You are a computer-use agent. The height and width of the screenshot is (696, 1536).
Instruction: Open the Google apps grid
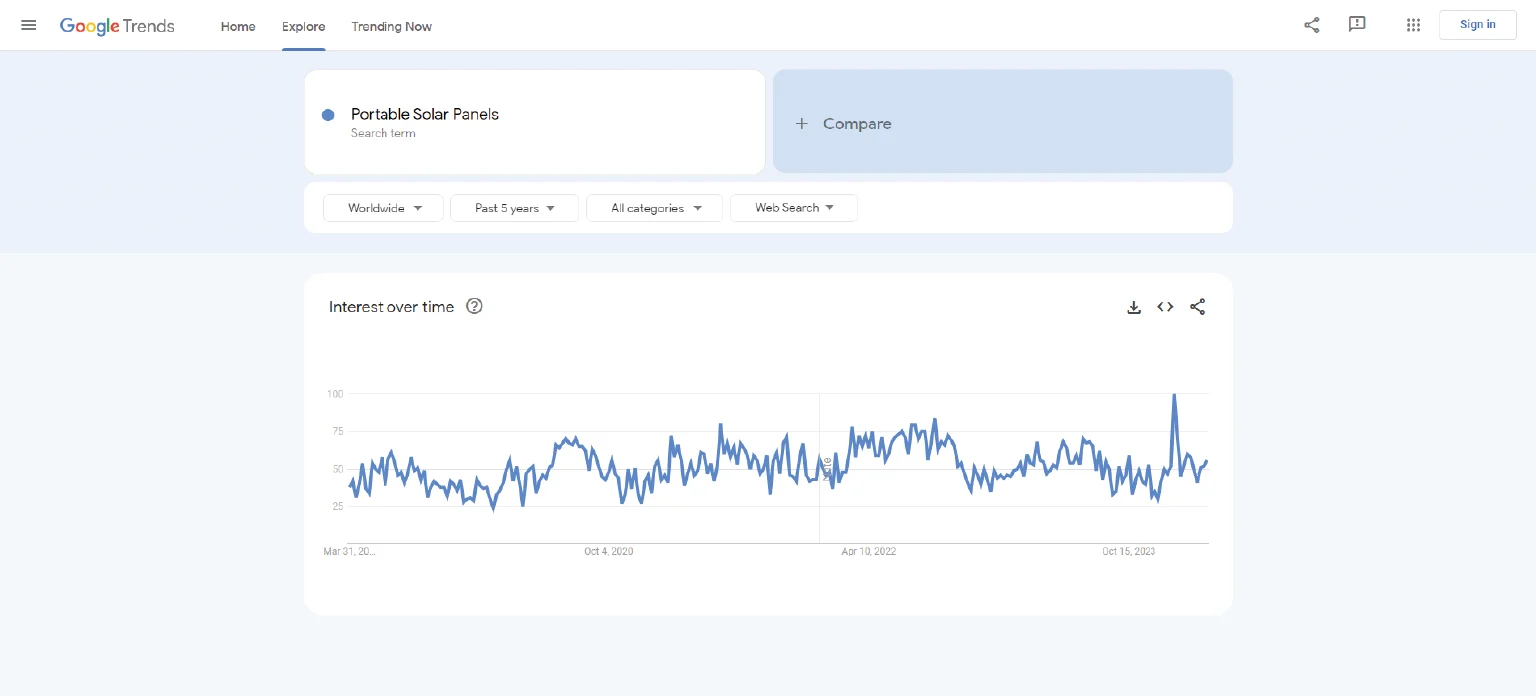pos(1413,25)
